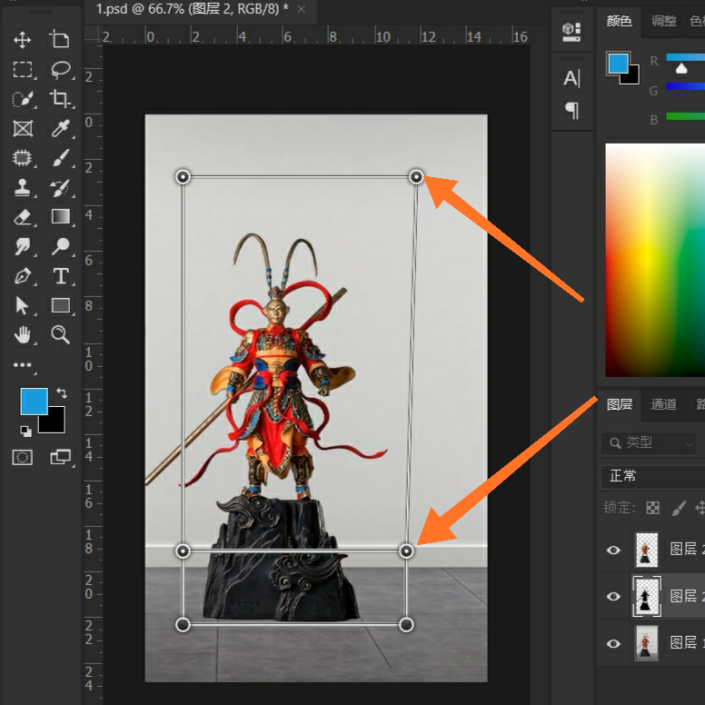Open the Paragraph panel icon

pyautogui.click(x=571, y=111)
